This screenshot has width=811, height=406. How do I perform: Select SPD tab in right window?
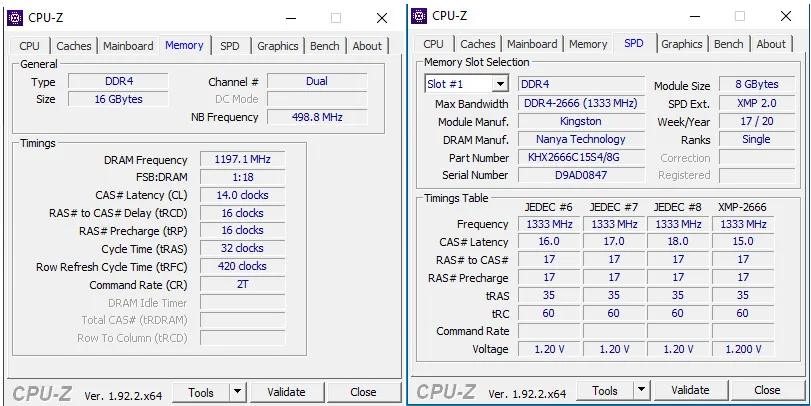coord(634,43)
